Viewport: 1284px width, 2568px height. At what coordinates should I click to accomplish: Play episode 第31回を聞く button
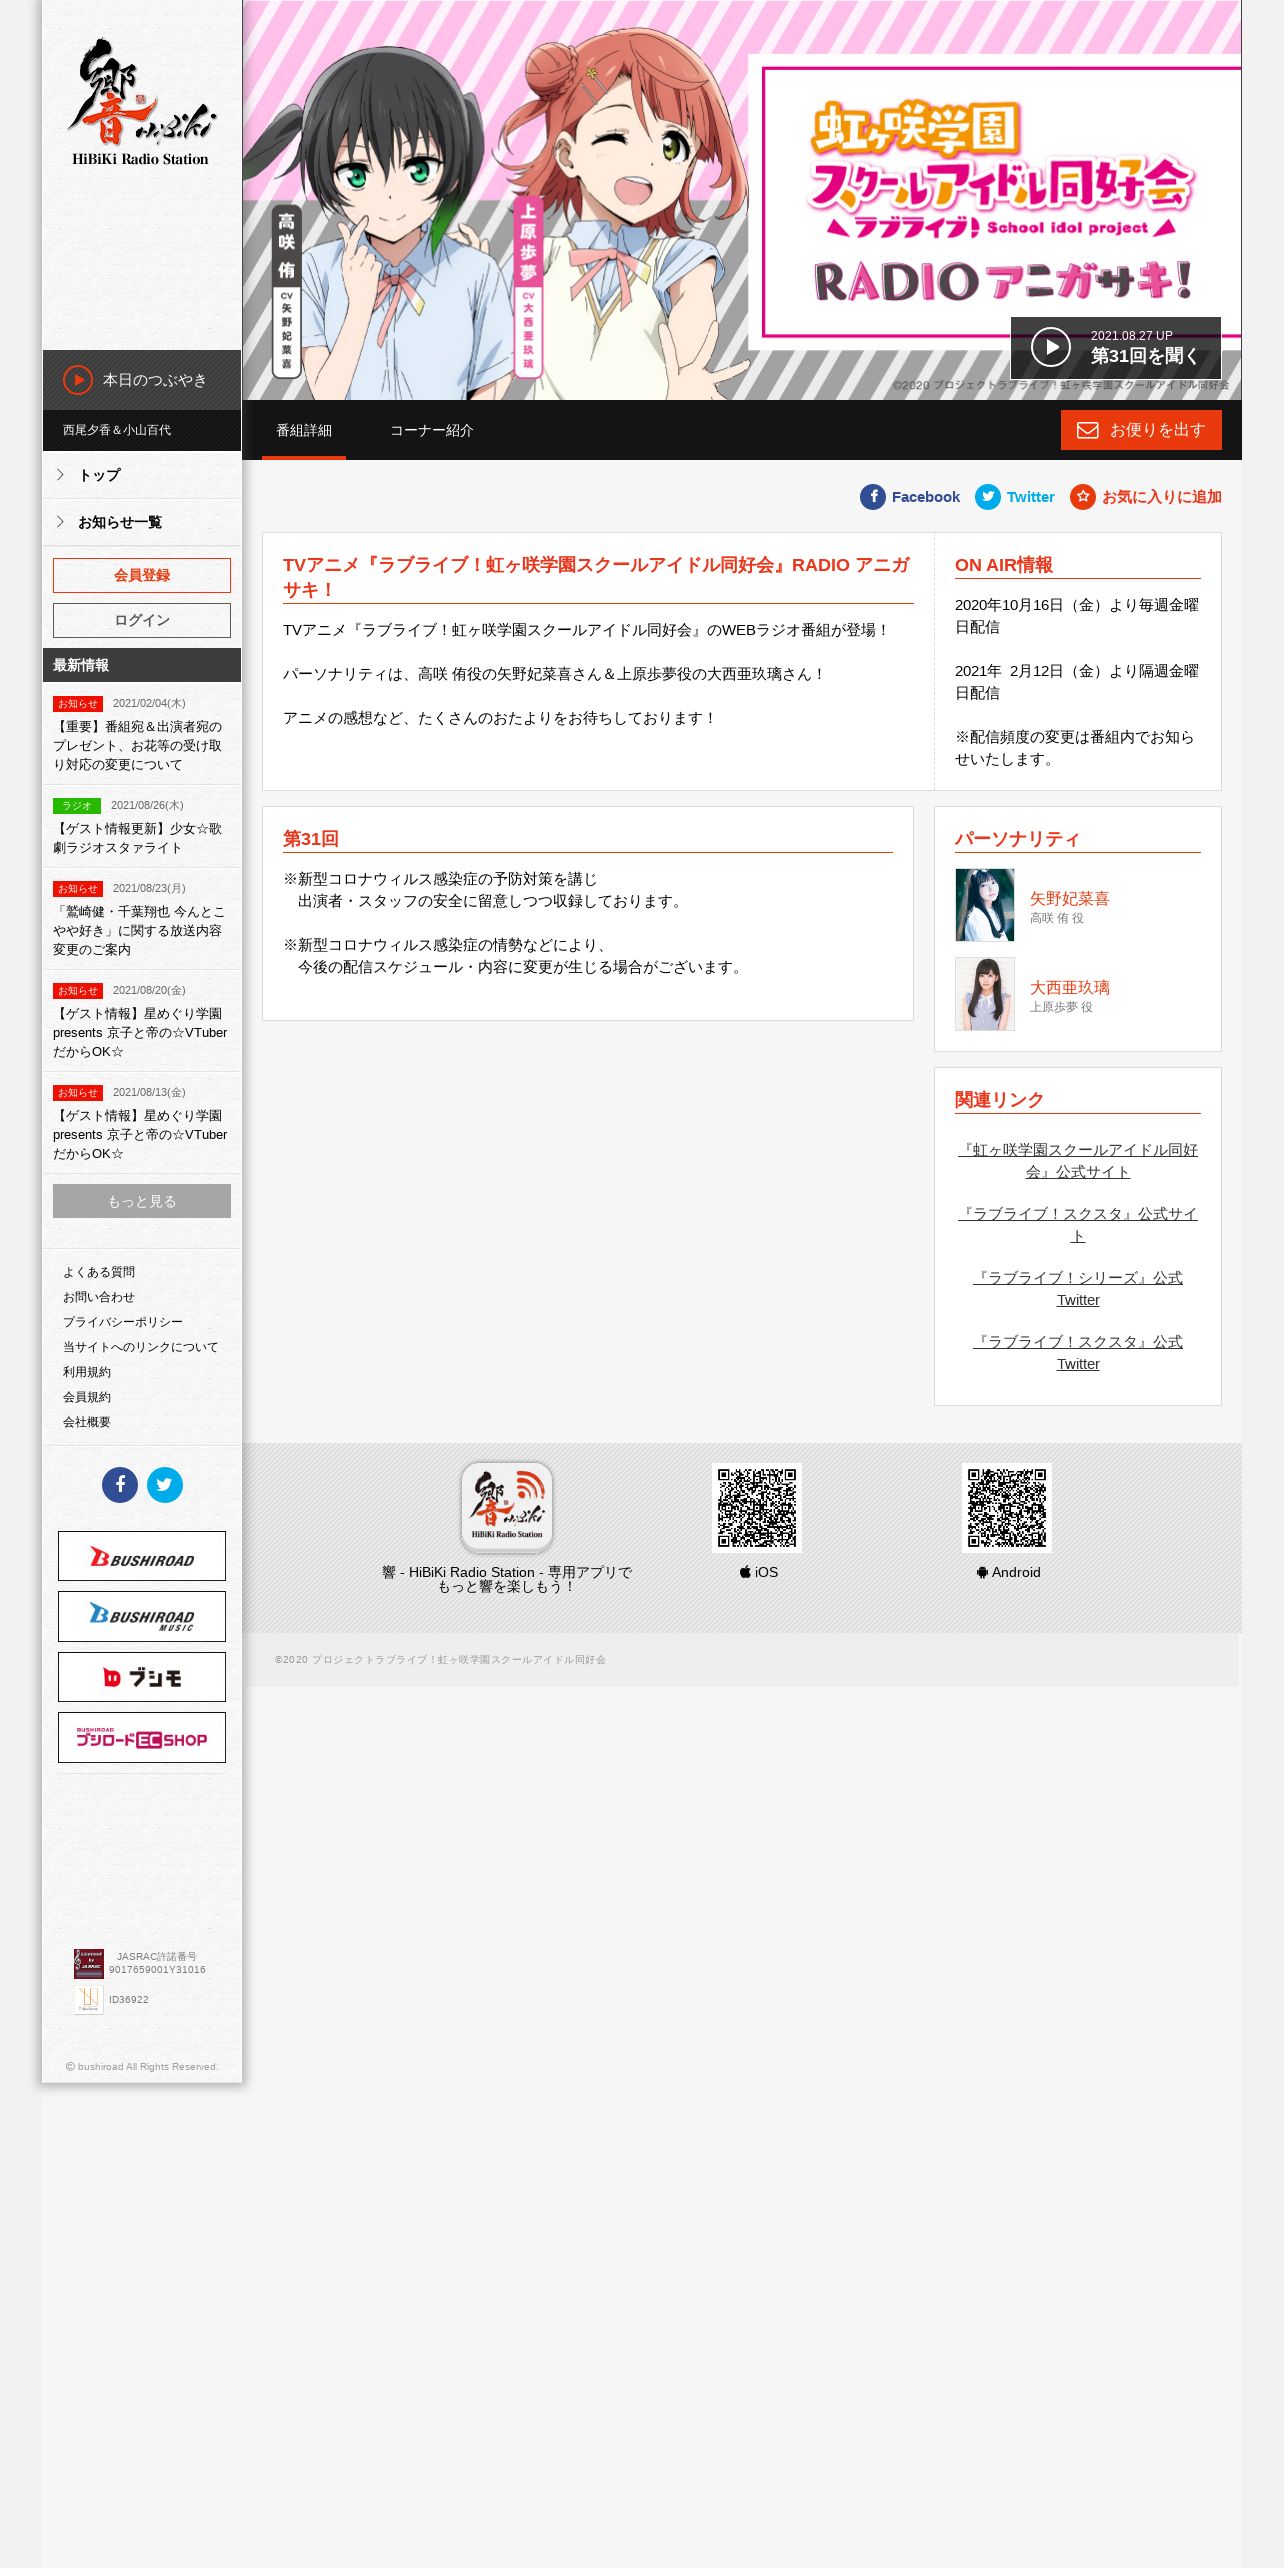click(x=1115, y=348)
